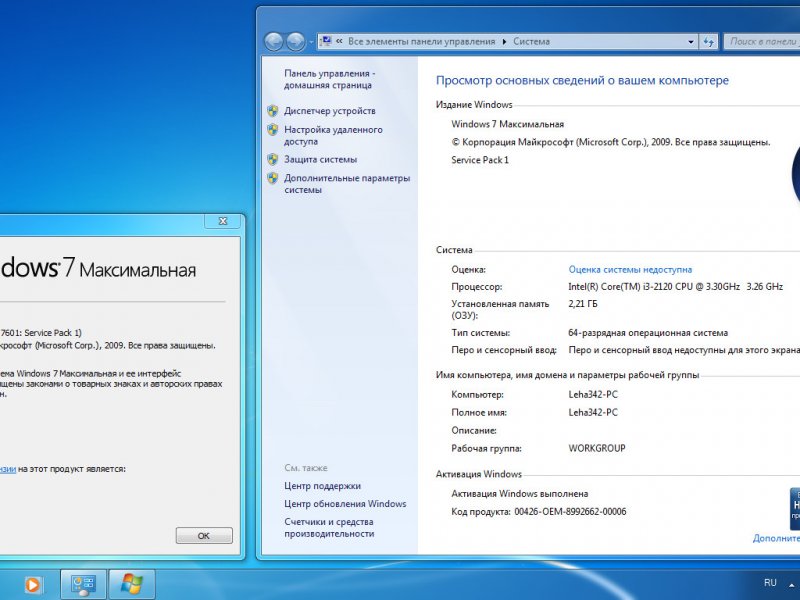
Task: Expand breadcrumb arrow before 'Система'
Action: 504,42
